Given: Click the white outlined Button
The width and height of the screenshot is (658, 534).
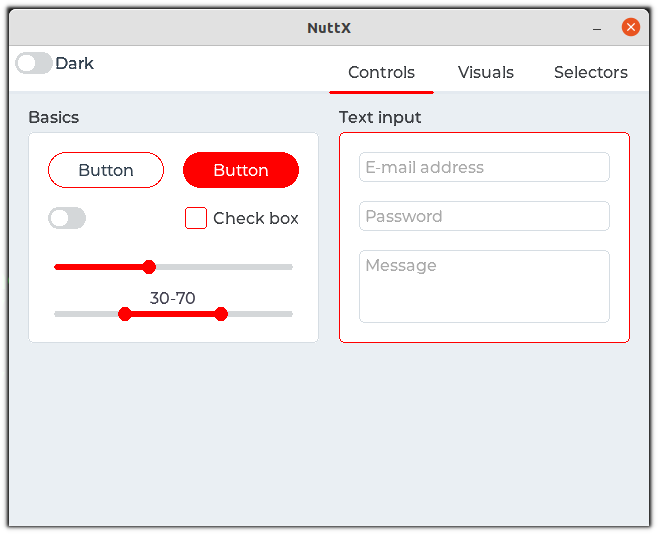Looking at the screenshot, I should coord(106,170).
